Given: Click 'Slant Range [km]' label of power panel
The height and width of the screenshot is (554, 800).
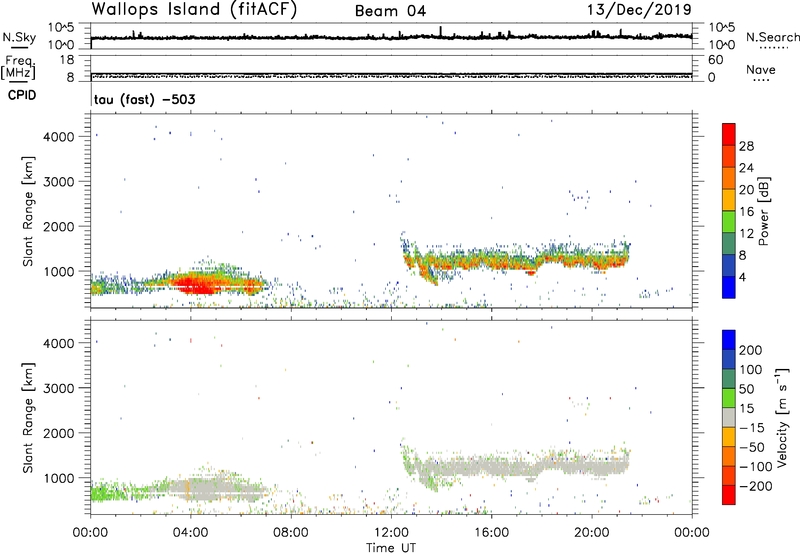Looking at the screenshot, I should (x=28, y=211).
